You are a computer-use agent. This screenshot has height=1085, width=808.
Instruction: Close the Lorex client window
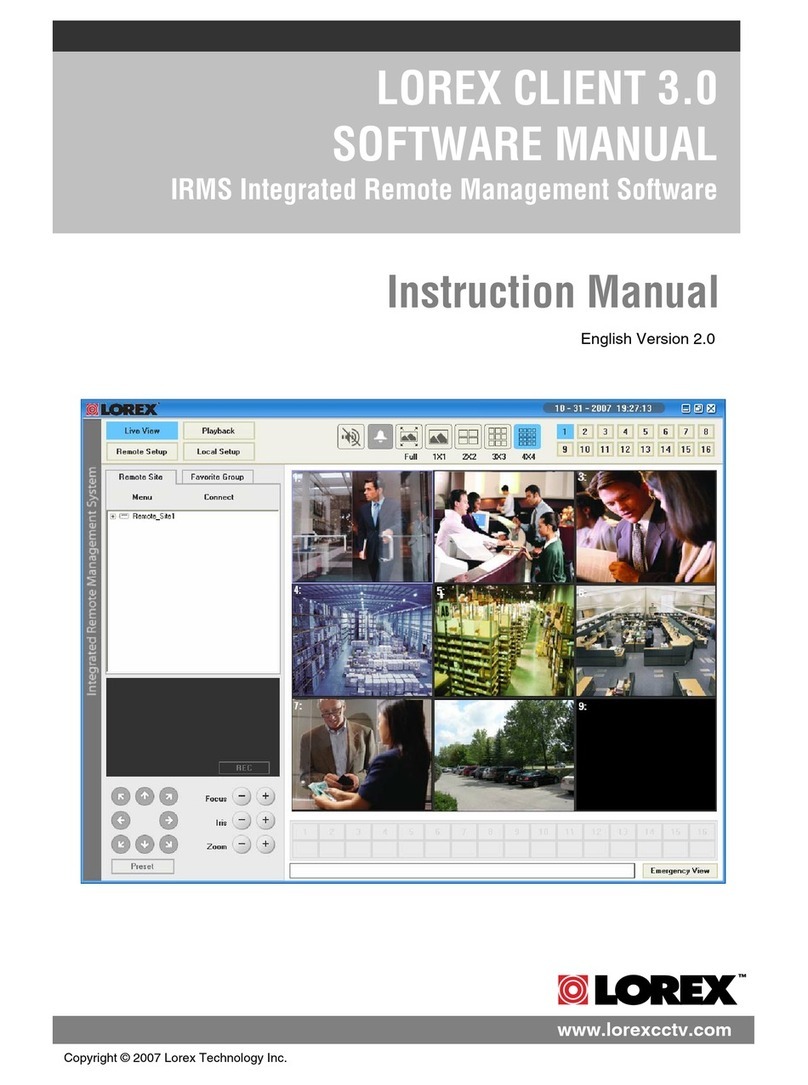pos(710,408)
